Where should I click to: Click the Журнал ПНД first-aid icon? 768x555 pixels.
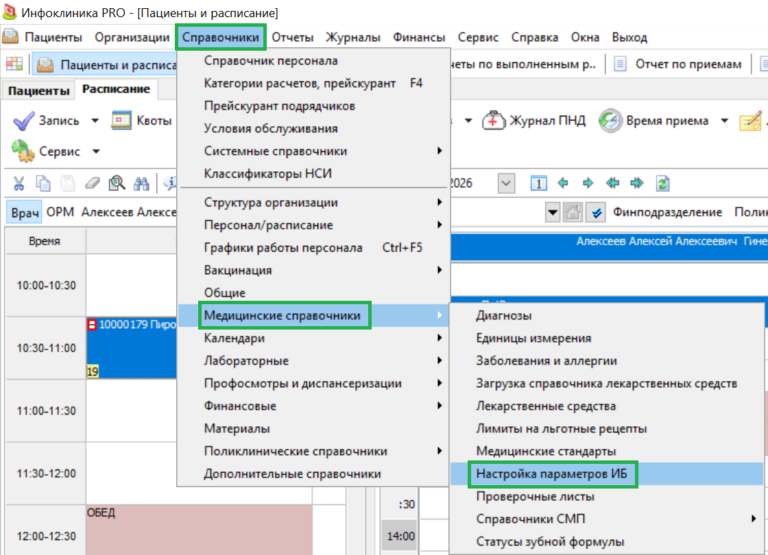493,120
